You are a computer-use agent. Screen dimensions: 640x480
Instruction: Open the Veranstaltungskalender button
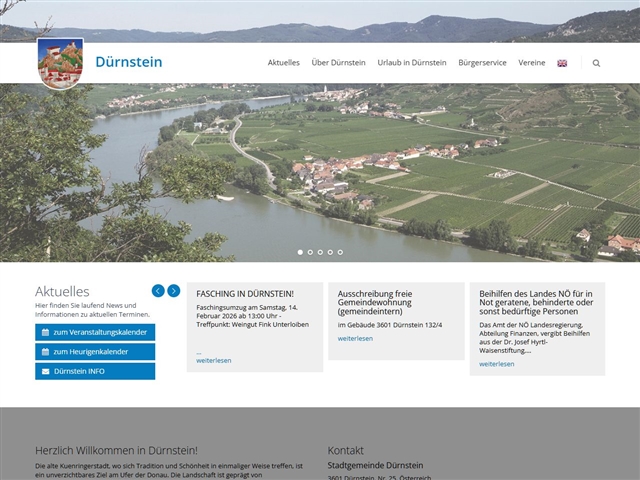point(95,332)
